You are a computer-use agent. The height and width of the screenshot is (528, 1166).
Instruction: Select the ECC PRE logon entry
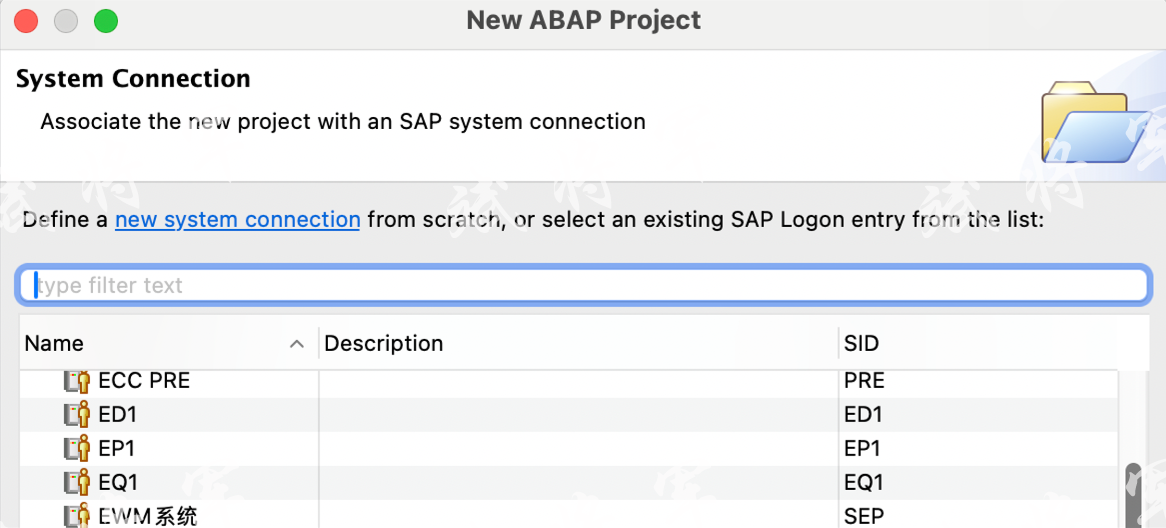[x=144, y=381]
